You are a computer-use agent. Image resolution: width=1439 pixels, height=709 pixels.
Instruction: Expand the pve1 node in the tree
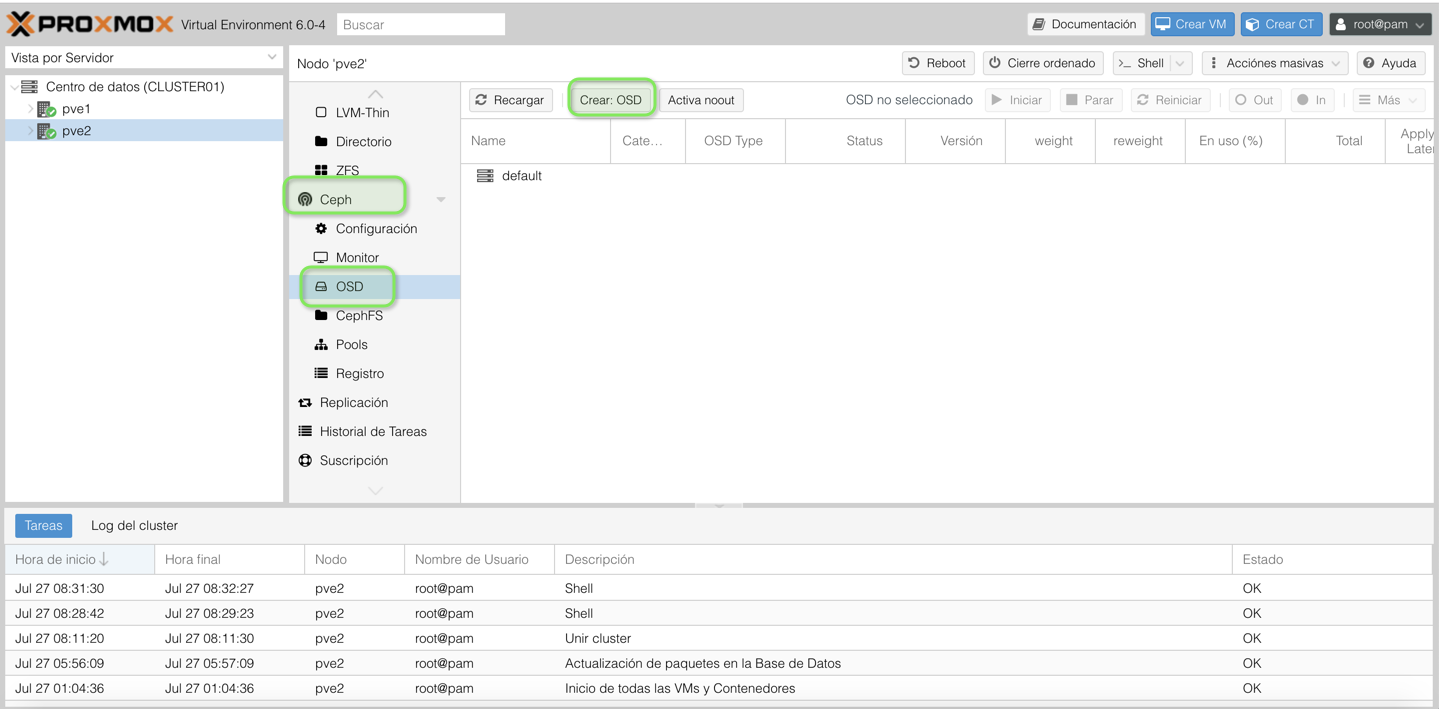tap(29, 108)
